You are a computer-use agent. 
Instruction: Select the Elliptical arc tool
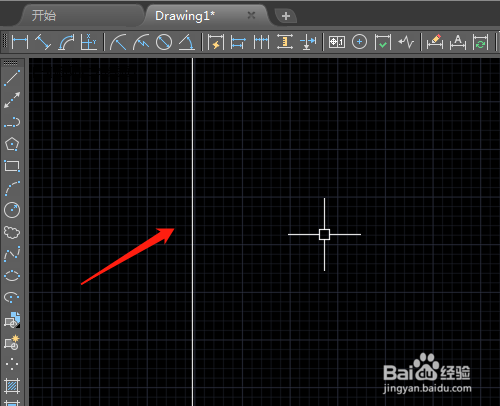pyautogui.click(x=12, y=298)
